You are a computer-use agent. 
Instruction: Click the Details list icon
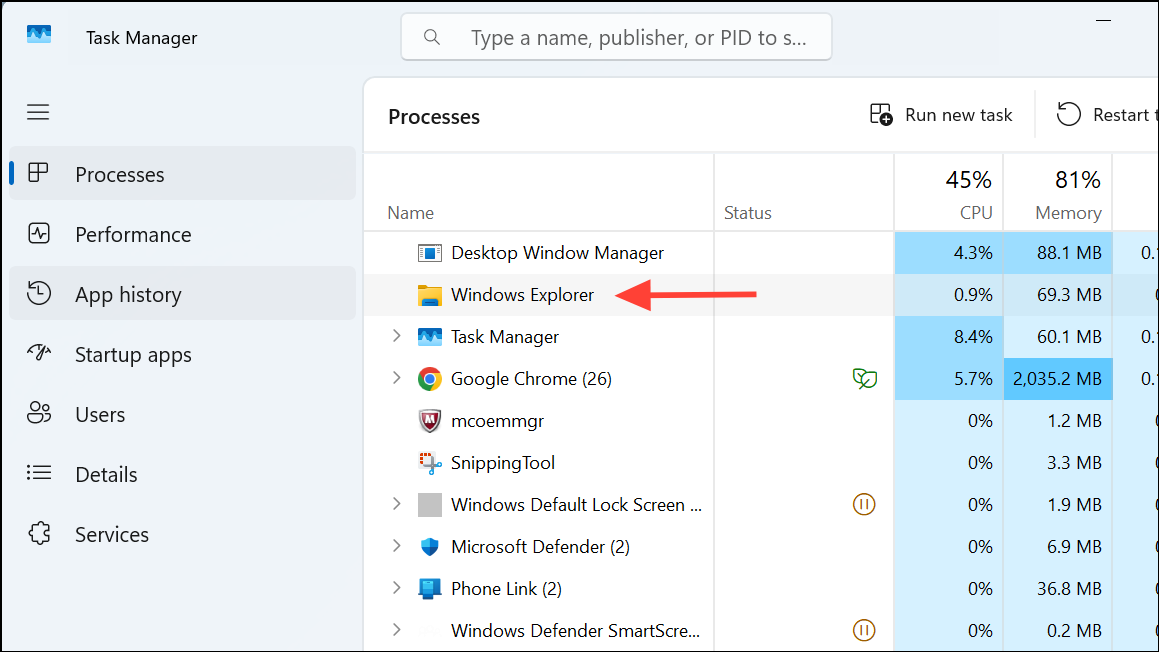pyautogui.click(x=38, y=473)
